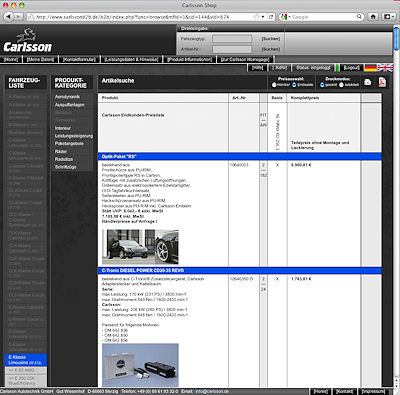400x395 pixels.
Task: Select the Schriftzüge product category
Action: [65, 167]
